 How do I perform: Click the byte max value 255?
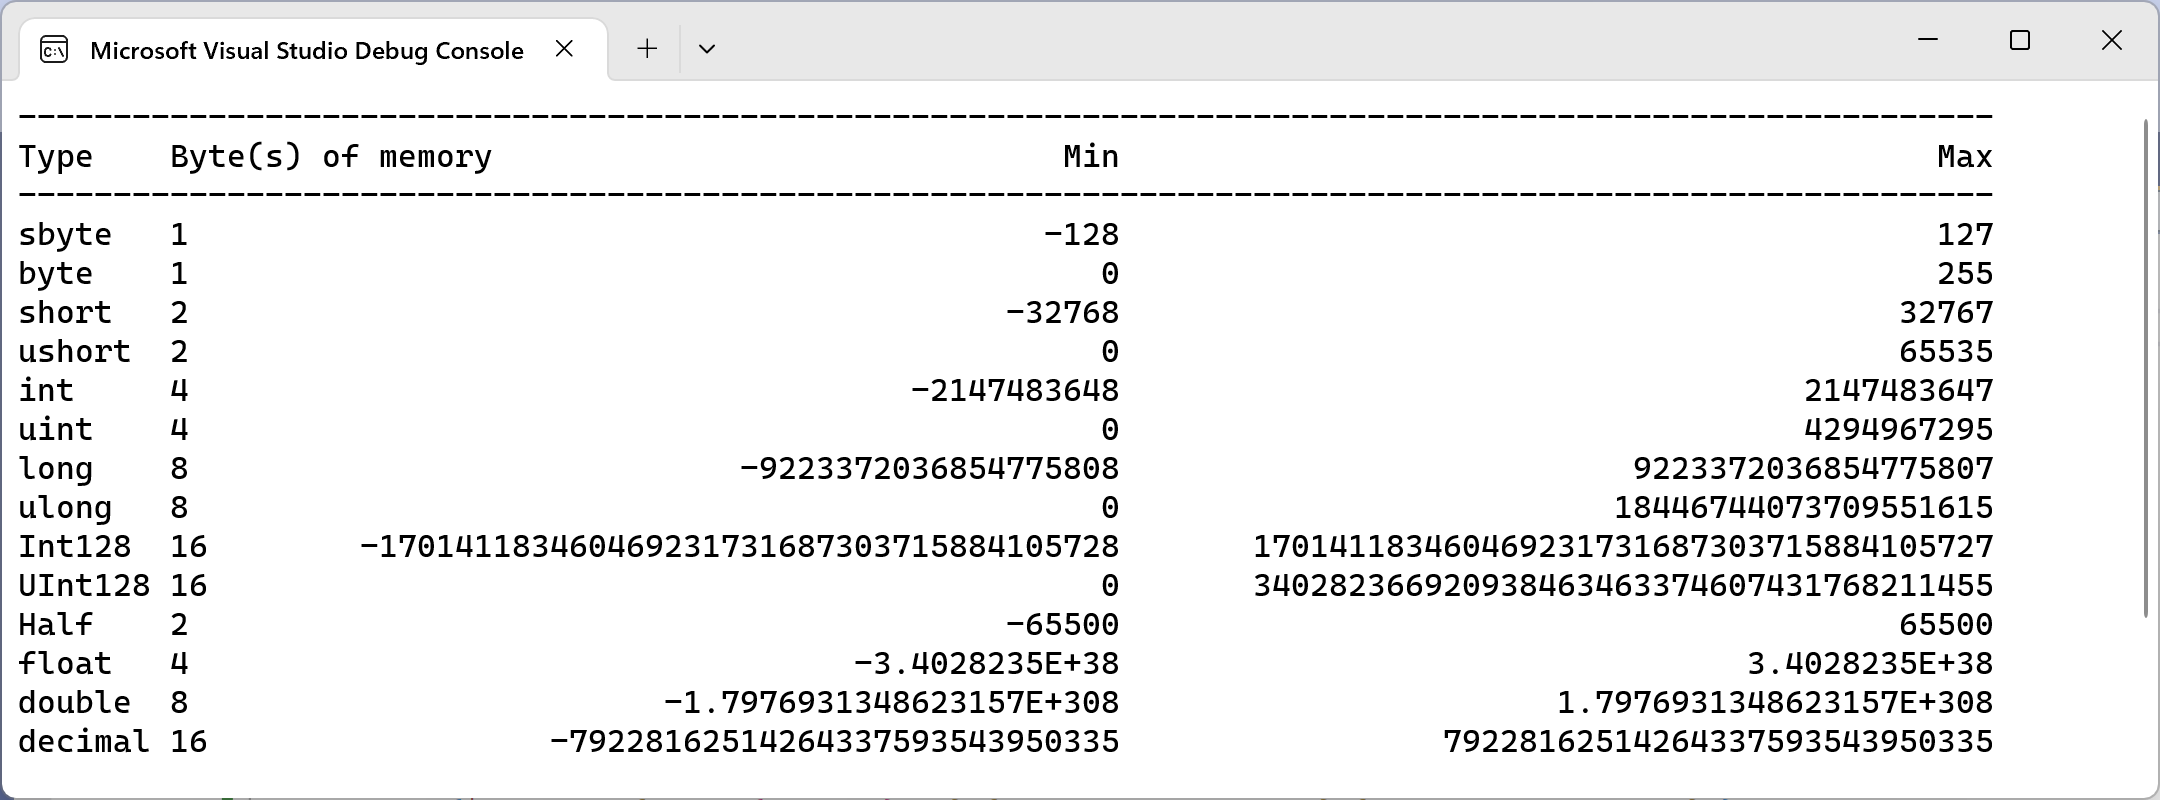click(x=1965, y=274)
